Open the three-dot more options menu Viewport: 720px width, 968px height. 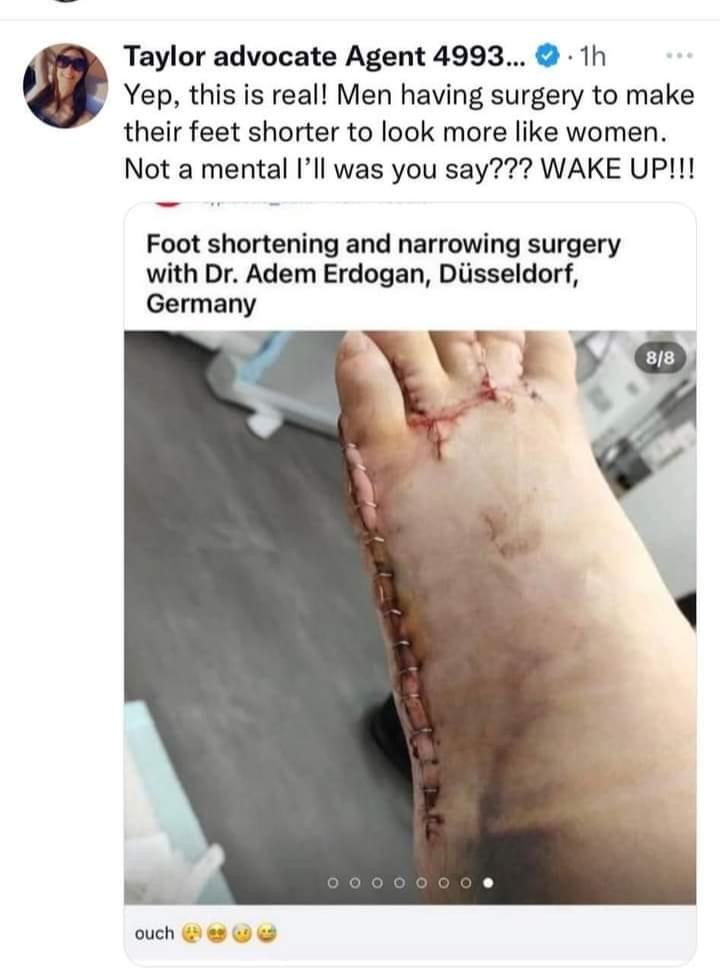pyautogui.click(x=680, y=56)
